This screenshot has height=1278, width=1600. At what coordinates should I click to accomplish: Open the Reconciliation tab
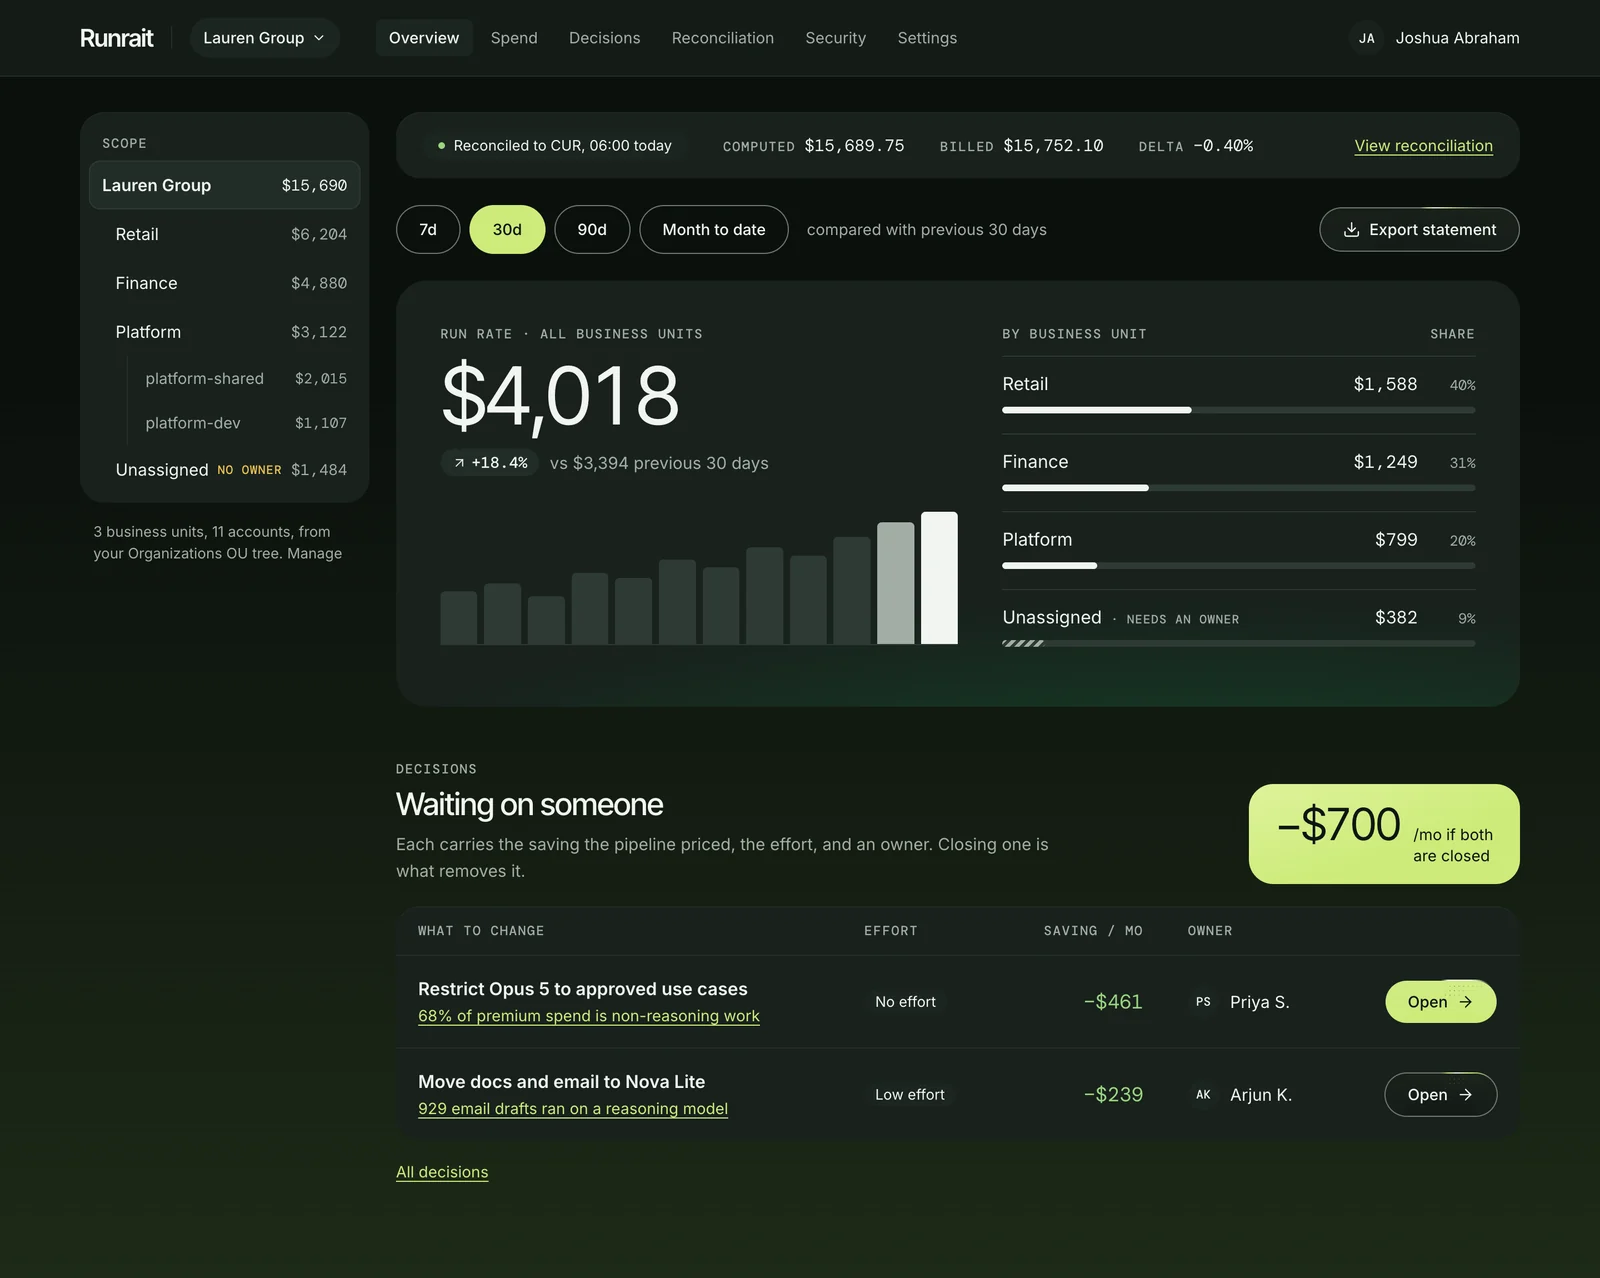click(x=723, y=38)
